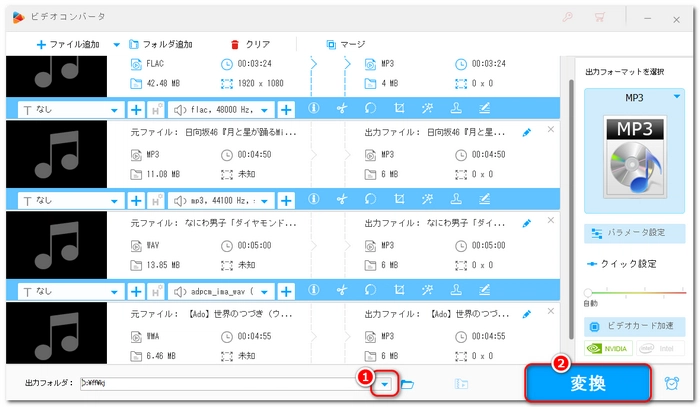Click the rotate icon in MP3 file toolbar
This screenshot has height=407, width=700.
point(367,200)
